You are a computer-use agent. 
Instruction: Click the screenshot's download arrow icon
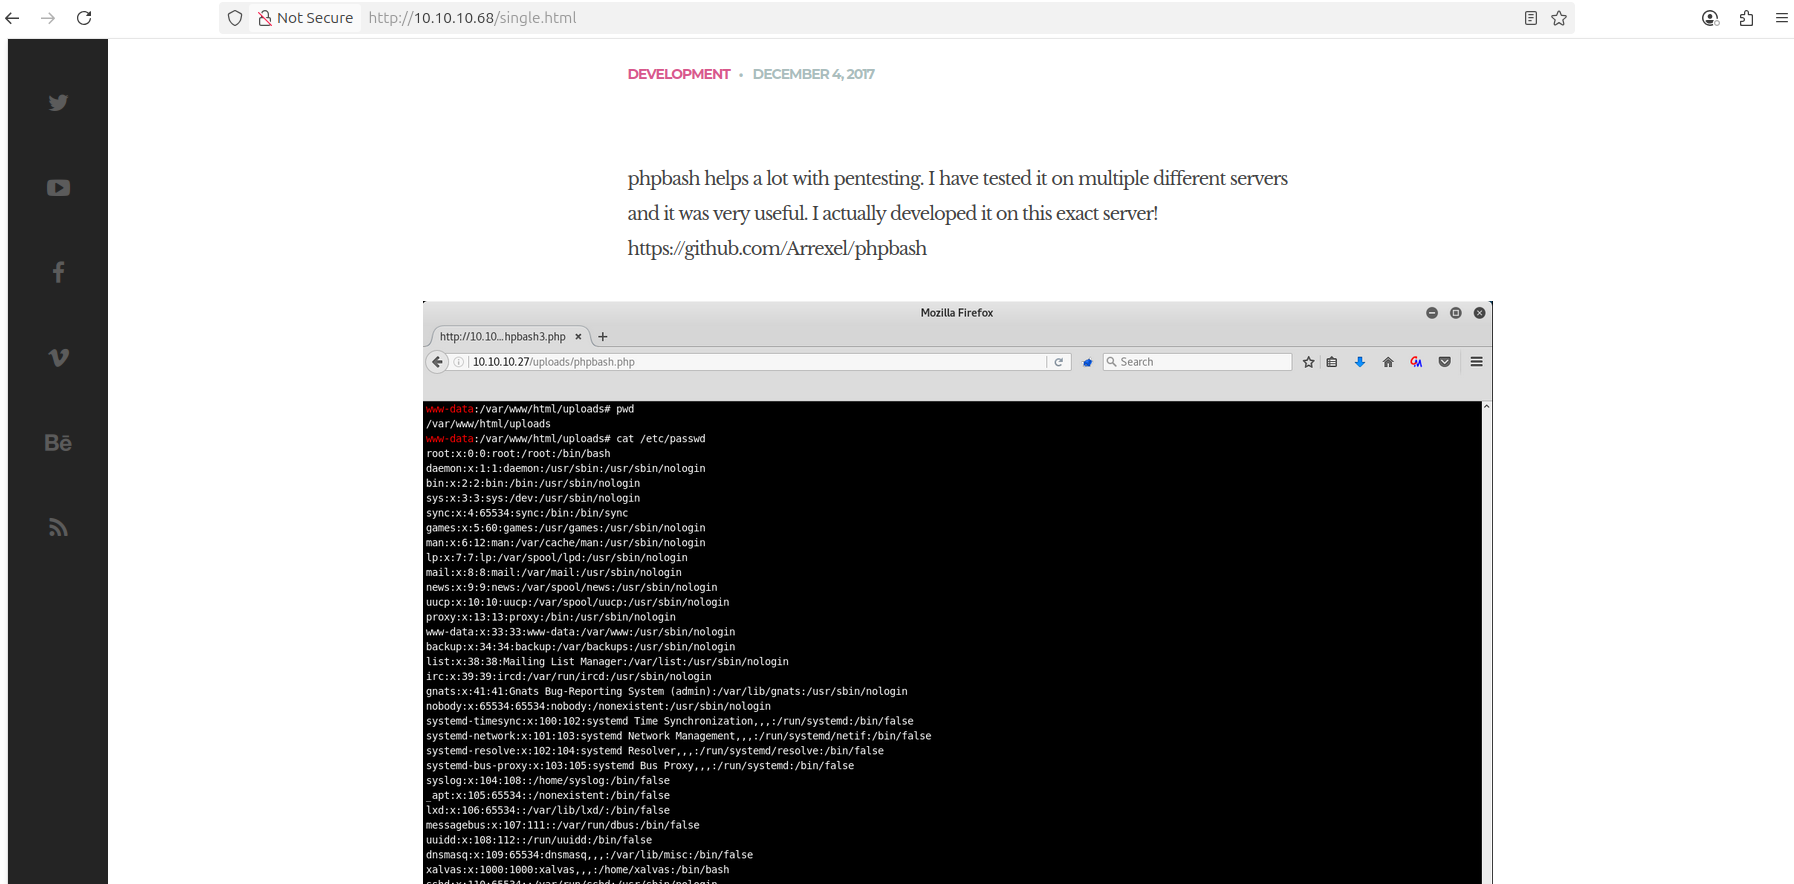pos(1360,362)
